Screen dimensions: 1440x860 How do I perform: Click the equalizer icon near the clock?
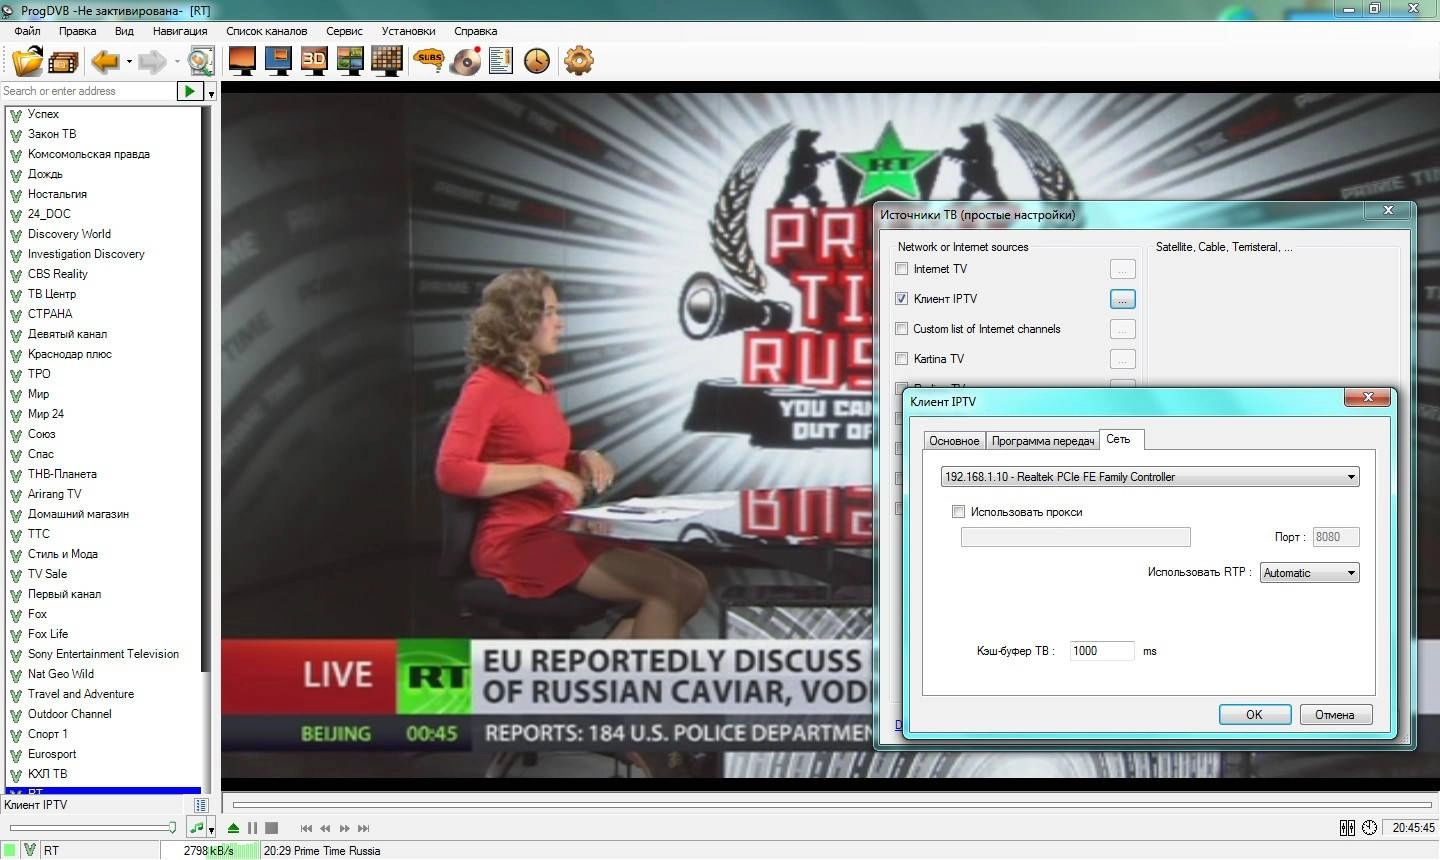click(1347, 828)
